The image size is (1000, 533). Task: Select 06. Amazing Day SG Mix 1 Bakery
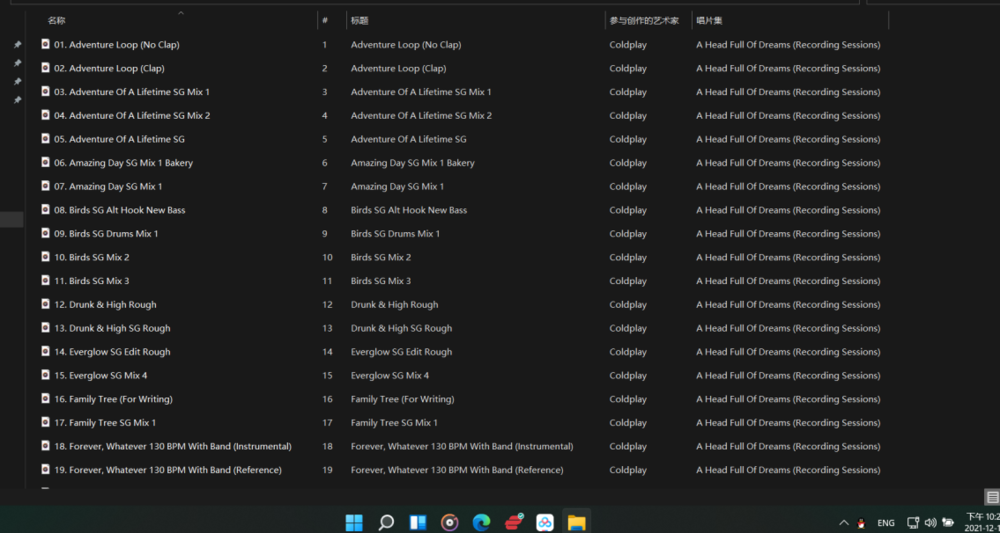[123, 163]
